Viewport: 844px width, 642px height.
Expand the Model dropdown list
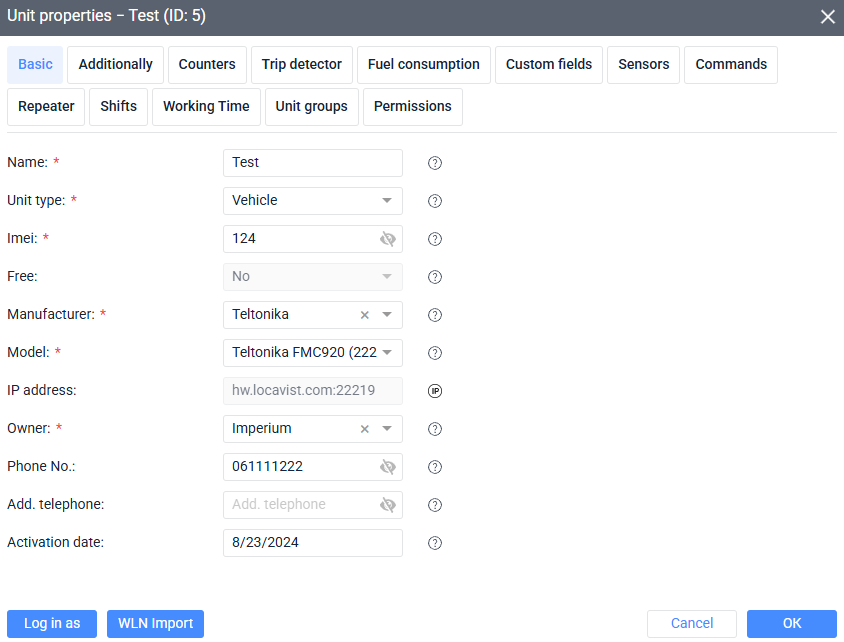tap(387, 353)
